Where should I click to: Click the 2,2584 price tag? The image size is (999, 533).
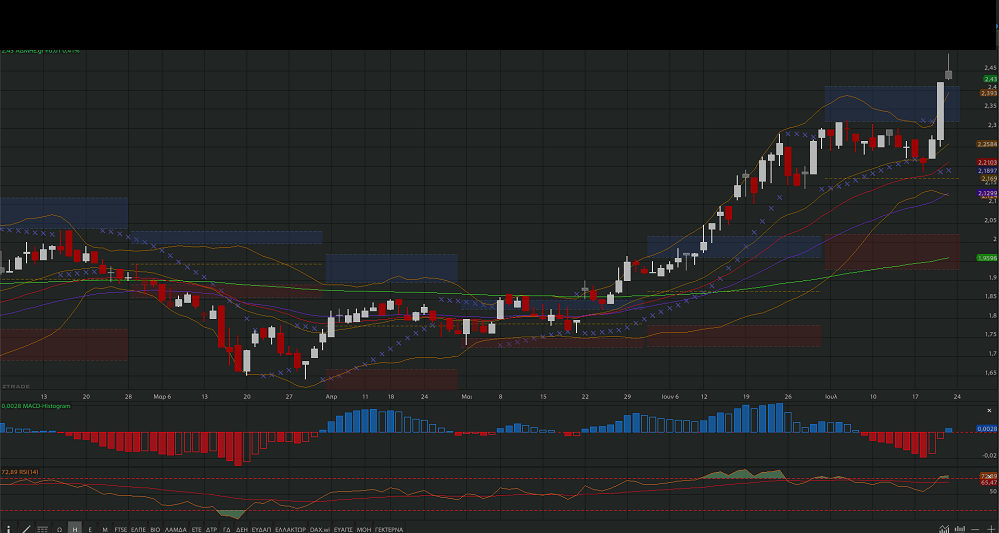(x=987, y=144)
